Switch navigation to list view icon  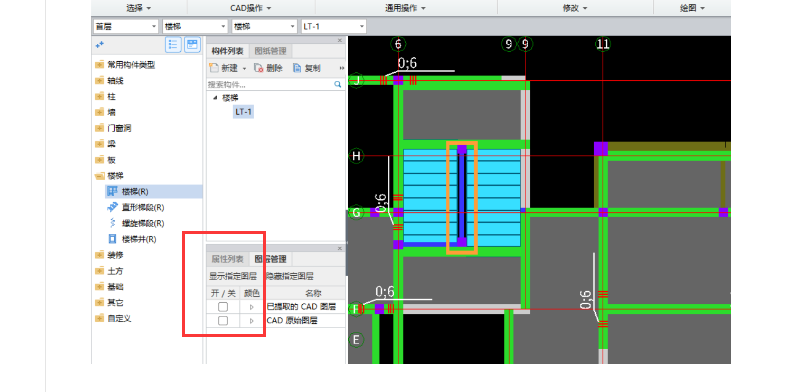click(174, 45)
